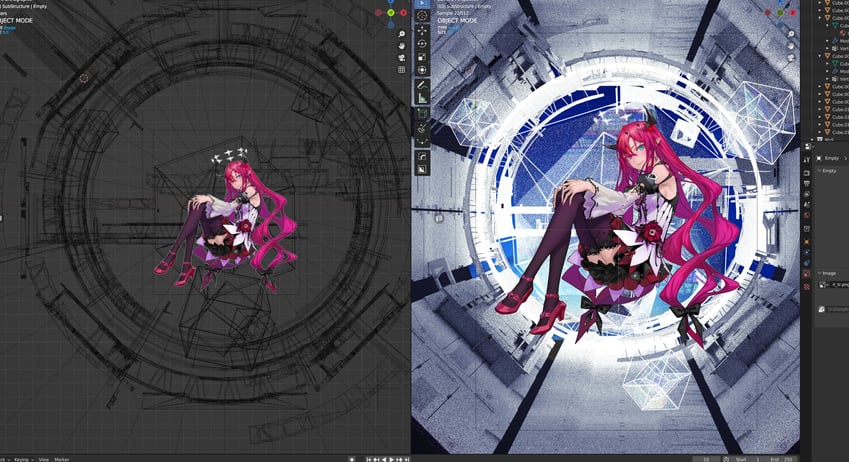The image size is (849, 462).
Task: Open the Output properties tab
Action: click(x=807, y=184)
